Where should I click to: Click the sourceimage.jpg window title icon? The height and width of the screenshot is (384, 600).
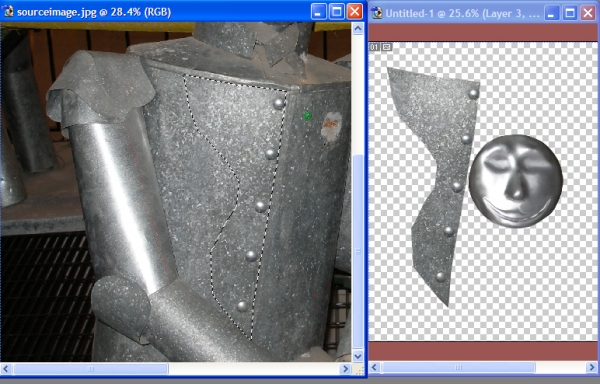tap(8, 11)
